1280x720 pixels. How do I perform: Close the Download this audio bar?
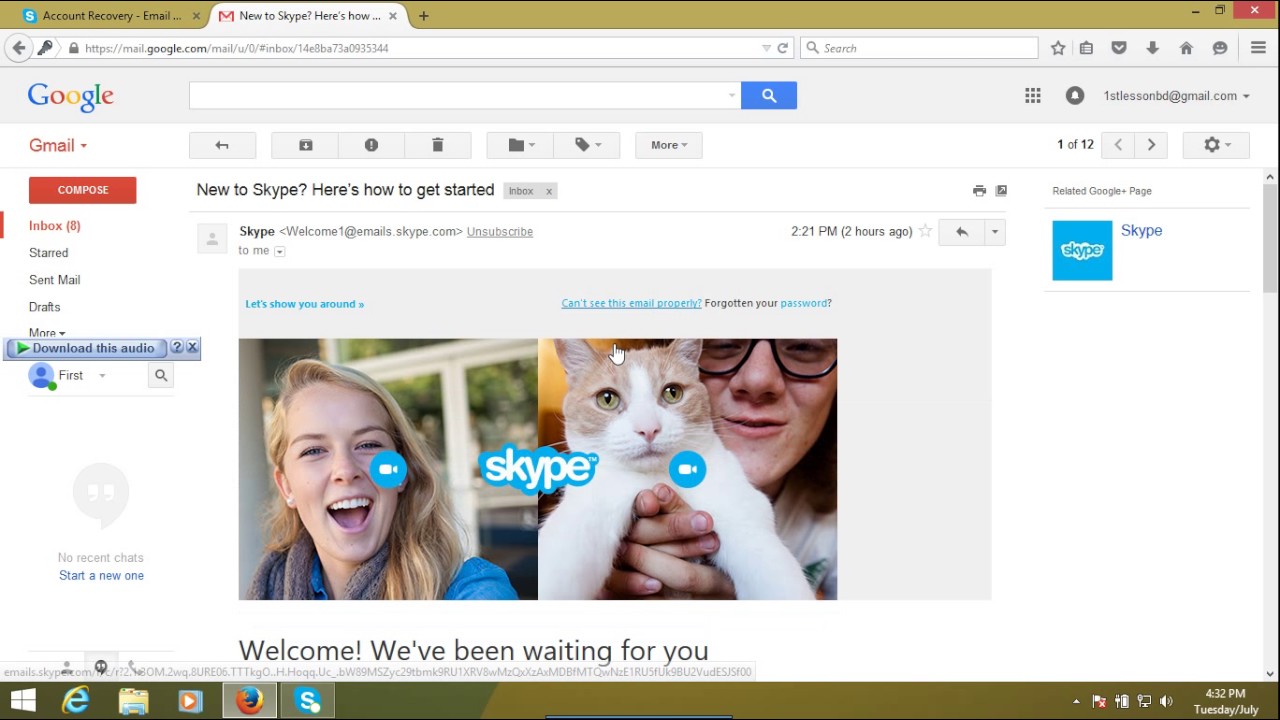(x=192, y=347)
